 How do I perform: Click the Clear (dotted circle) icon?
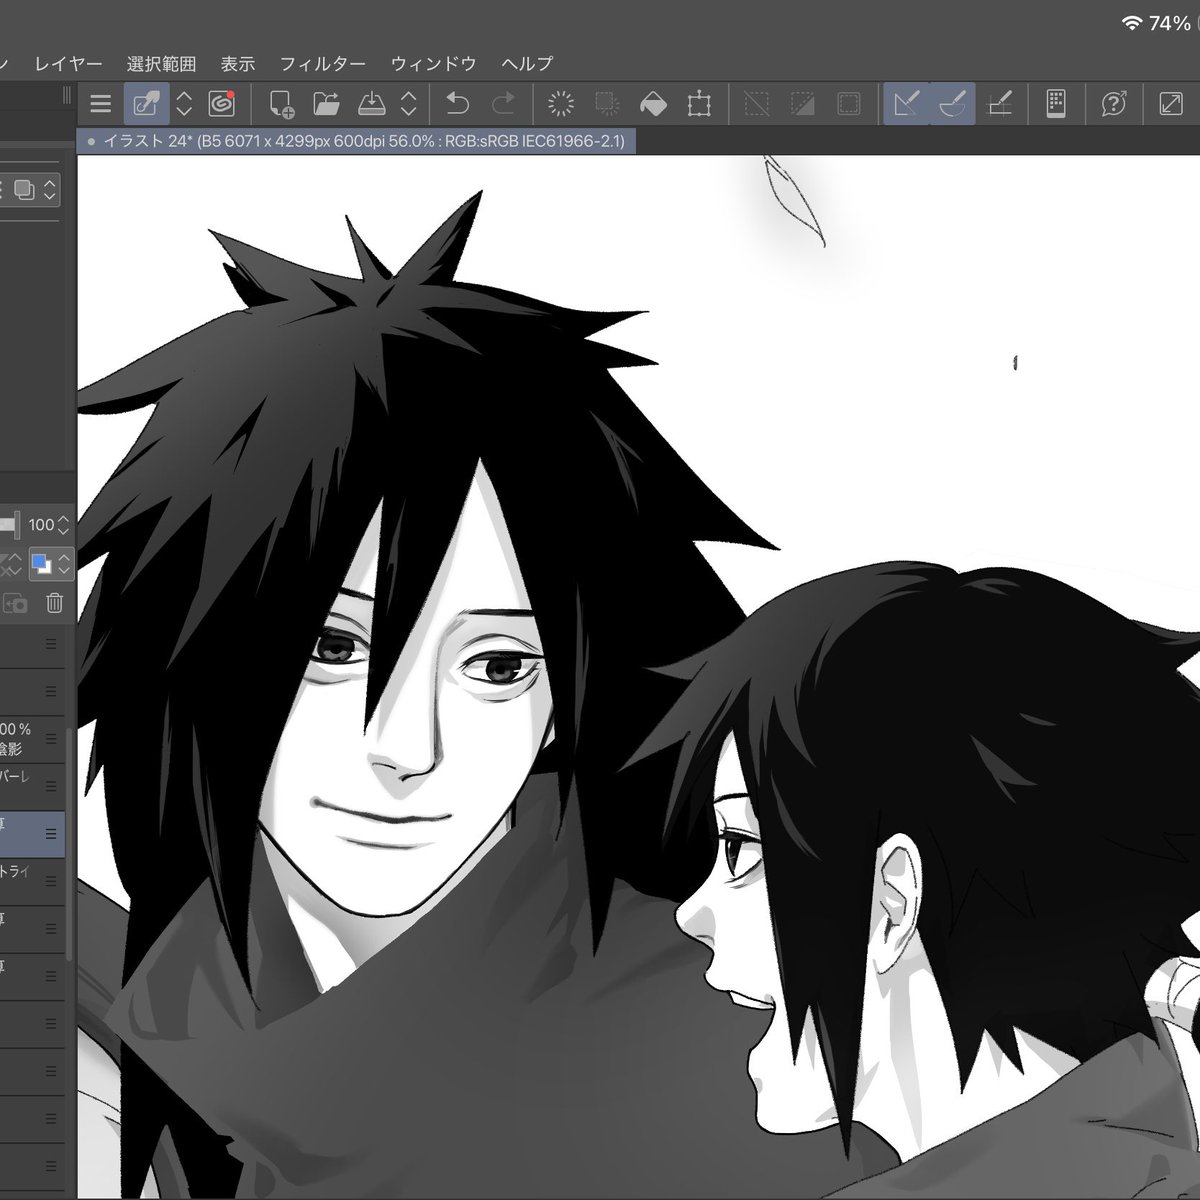click(562, 104)
